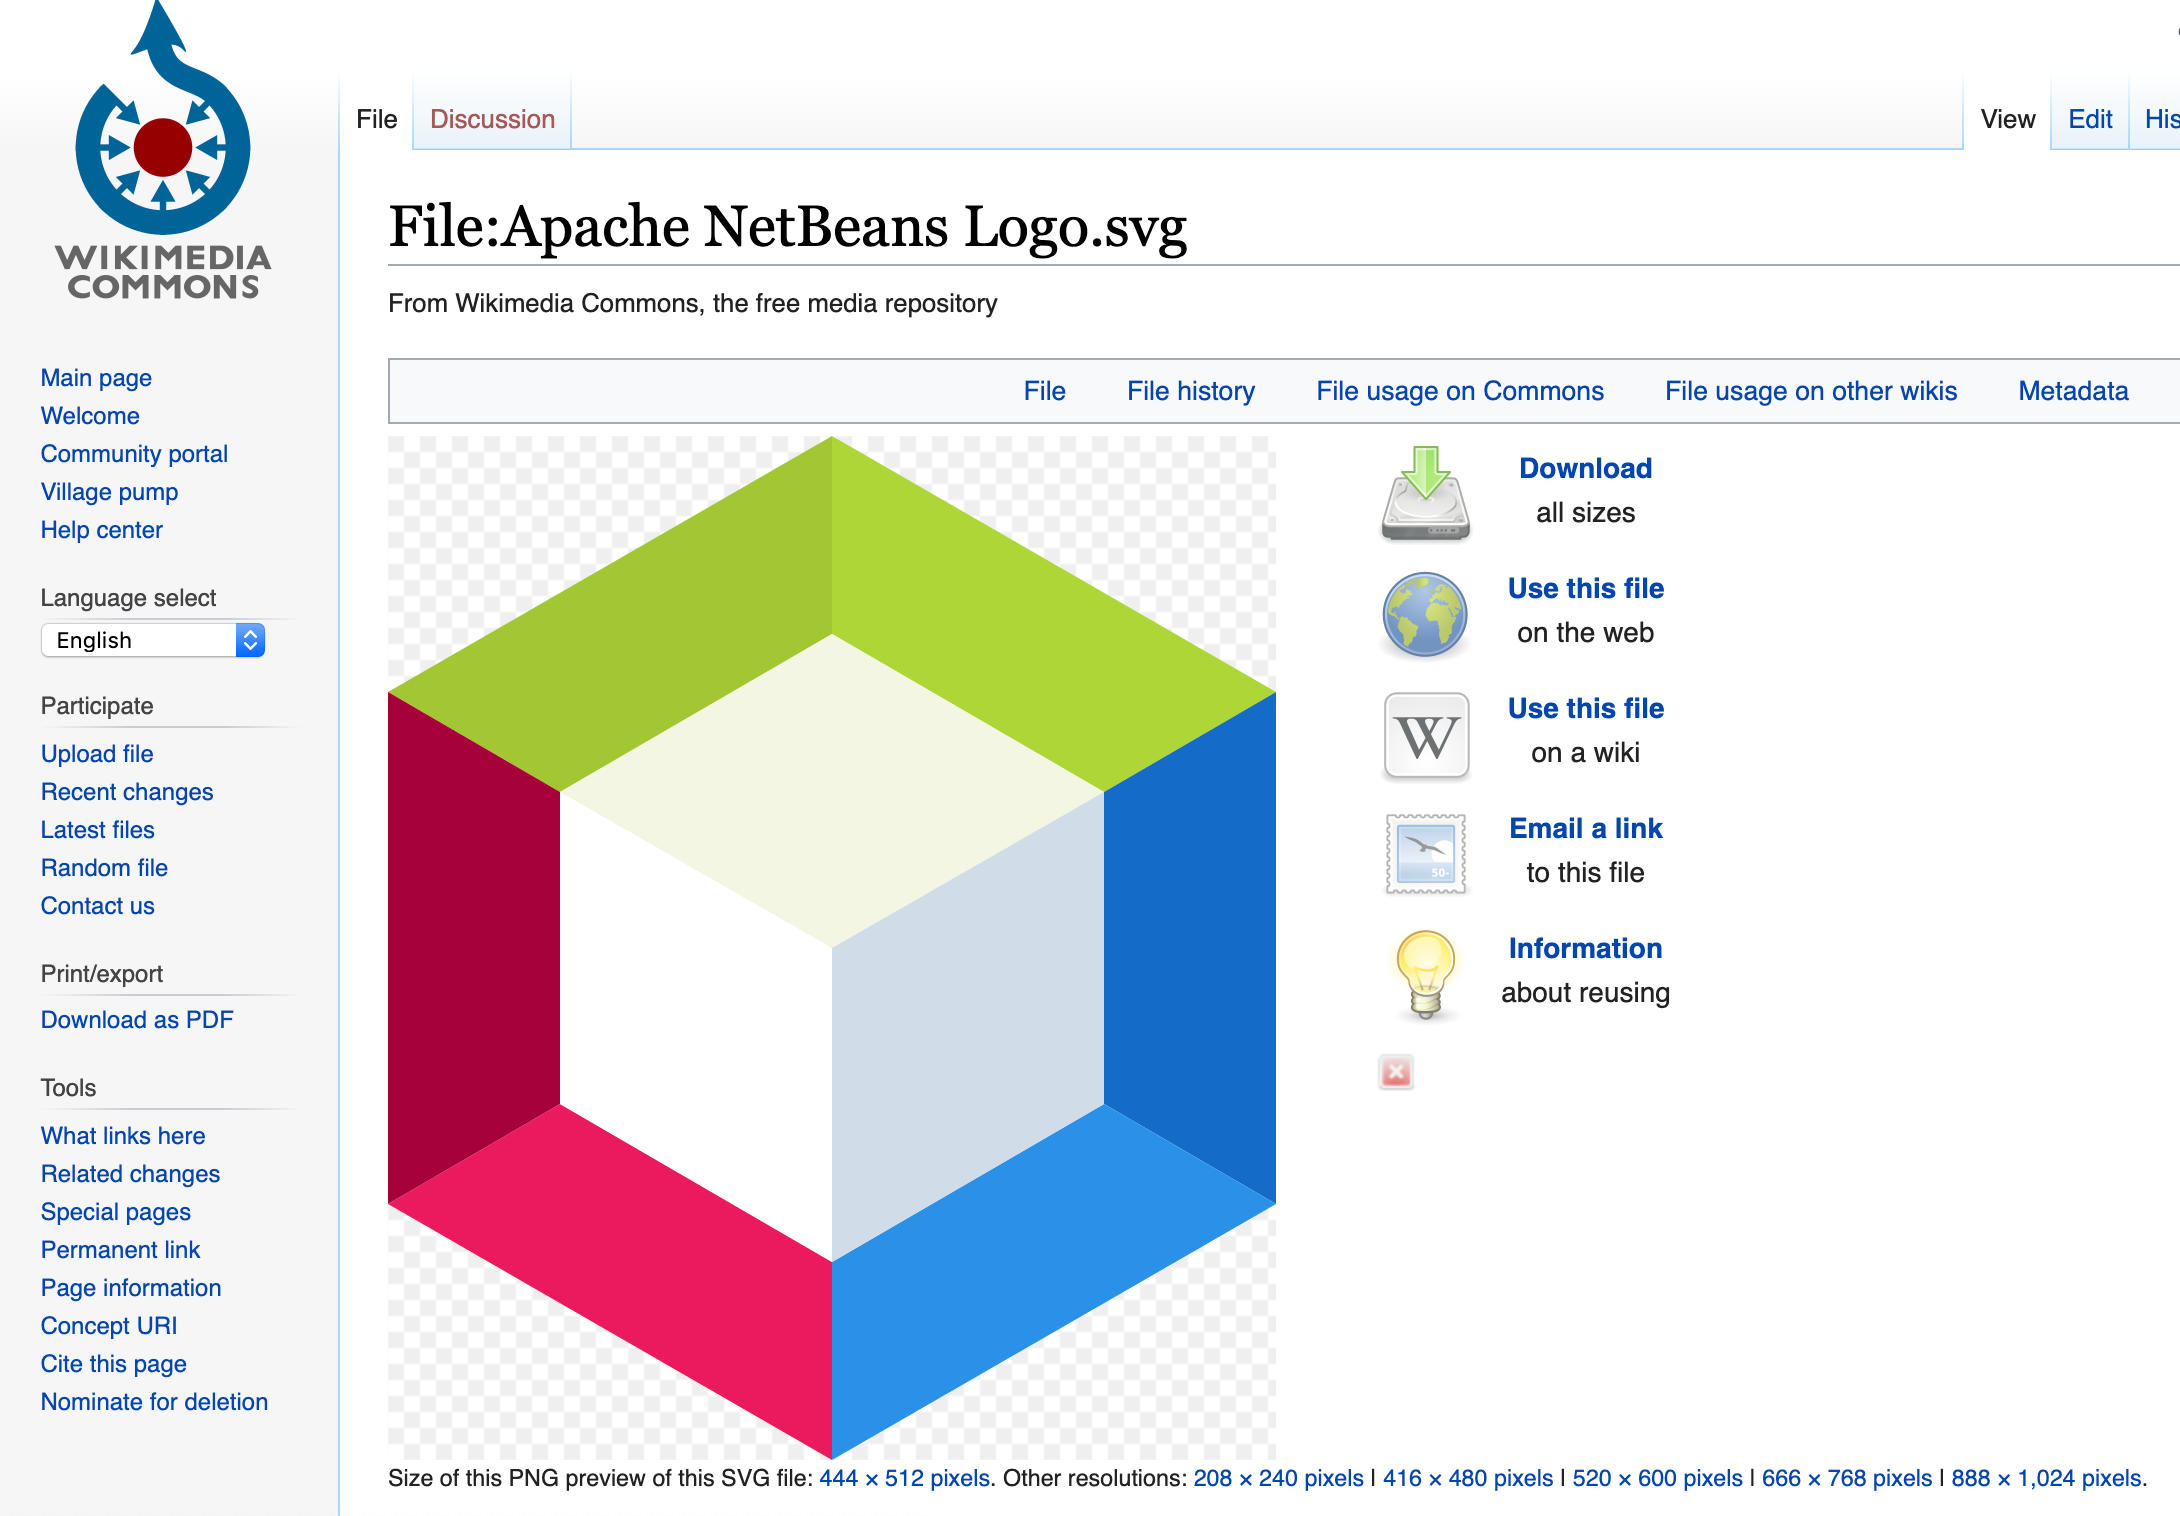Open Nominate for deletion link
The height and width of the screenshot is (1516, 2180).
pos(154,1402)
